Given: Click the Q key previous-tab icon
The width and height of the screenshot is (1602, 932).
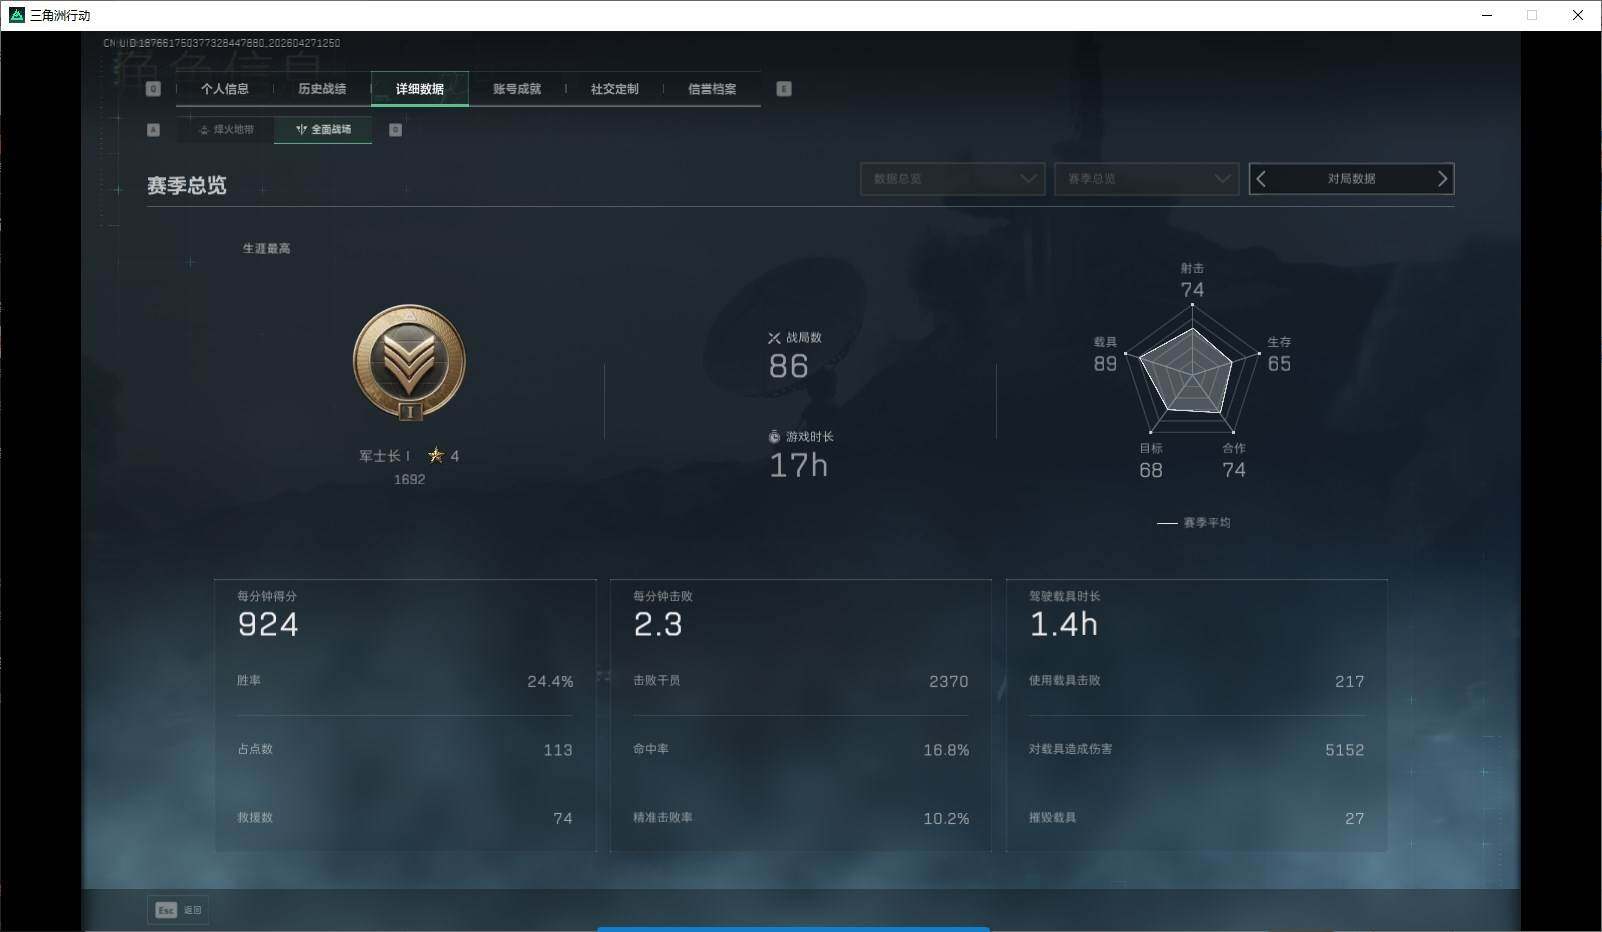Looking at the screenshot, I should click(153, 89).
